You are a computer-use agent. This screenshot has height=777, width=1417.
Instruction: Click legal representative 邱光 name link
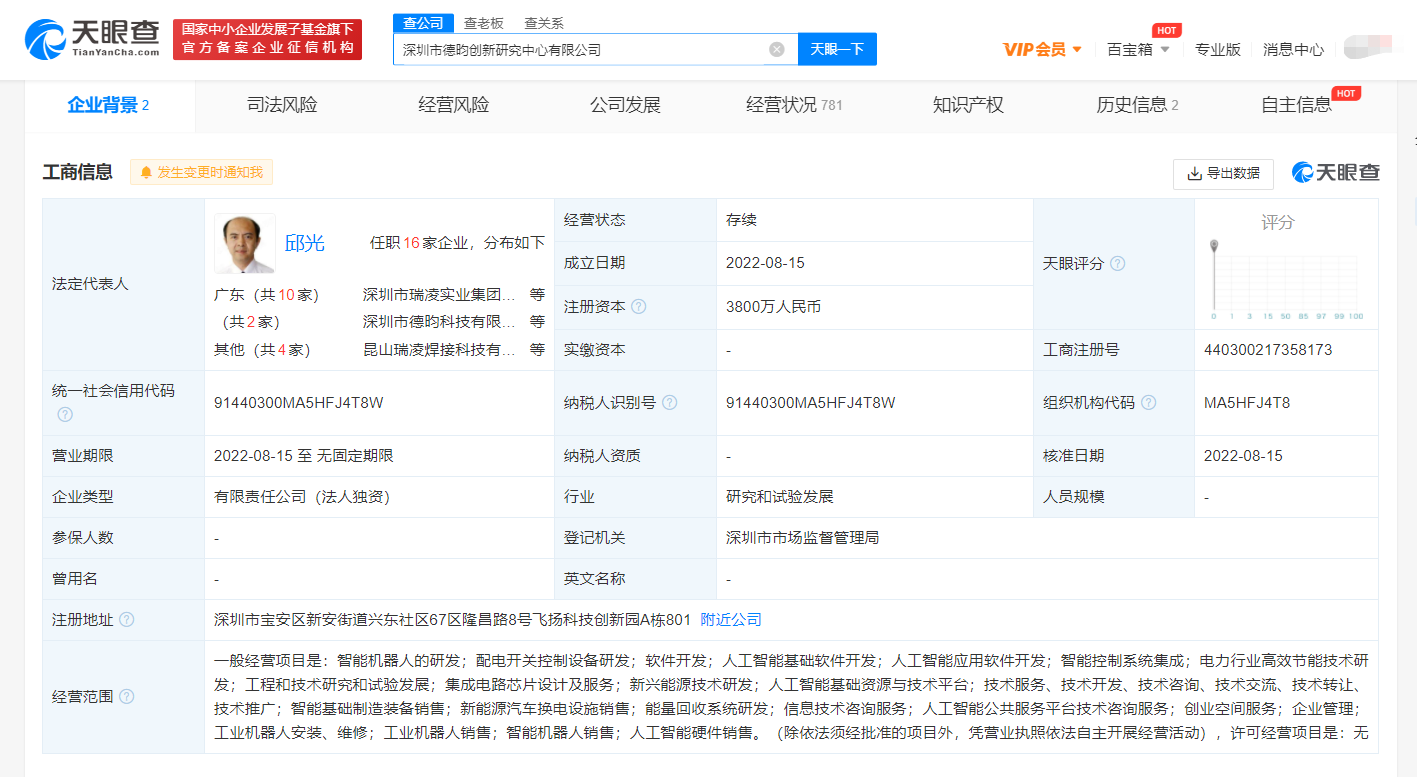tap(305, 242)
